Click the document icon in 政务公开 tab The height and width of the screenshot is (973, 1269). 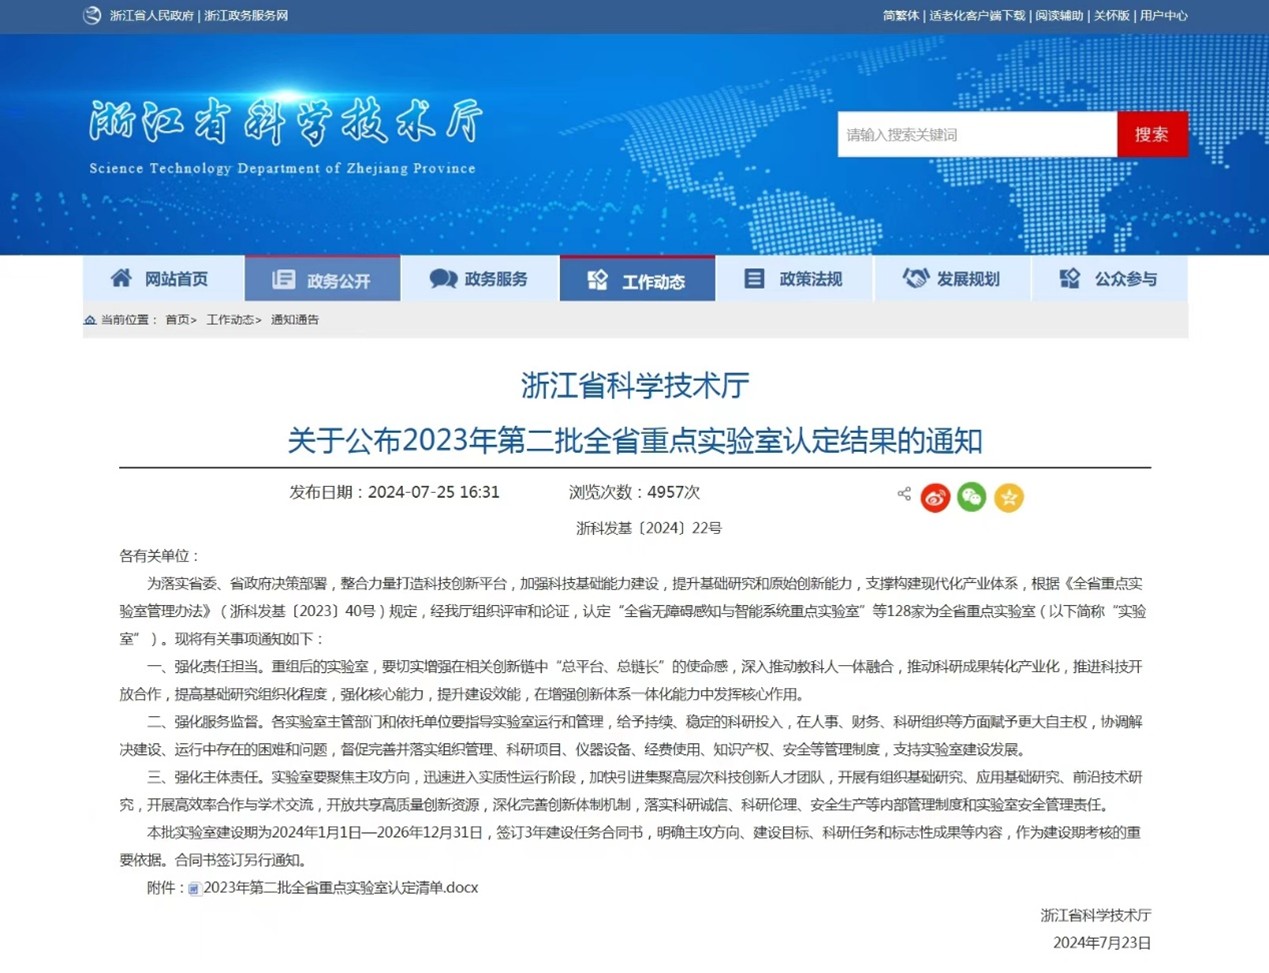pyautogui.click(x=284, y=279)
